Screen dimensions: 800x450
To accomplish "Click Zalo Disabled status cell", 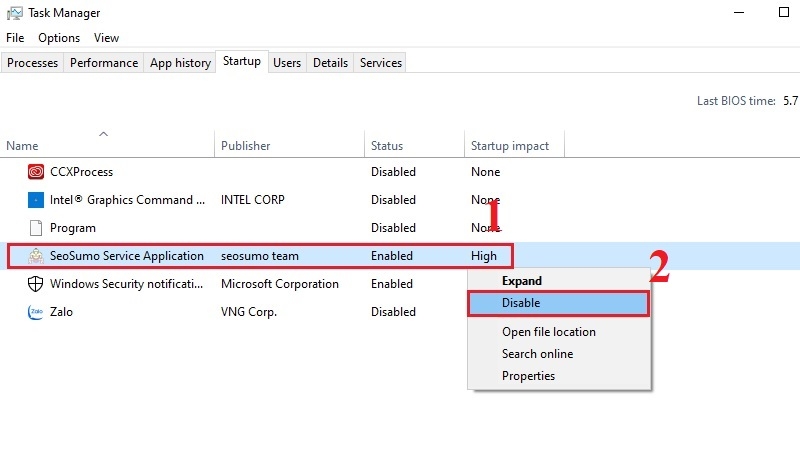I will [393, 312].
